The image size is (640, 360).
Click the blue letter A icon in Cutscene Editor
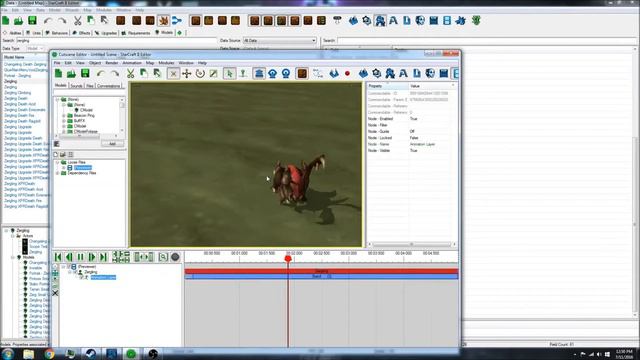point(403,73)
